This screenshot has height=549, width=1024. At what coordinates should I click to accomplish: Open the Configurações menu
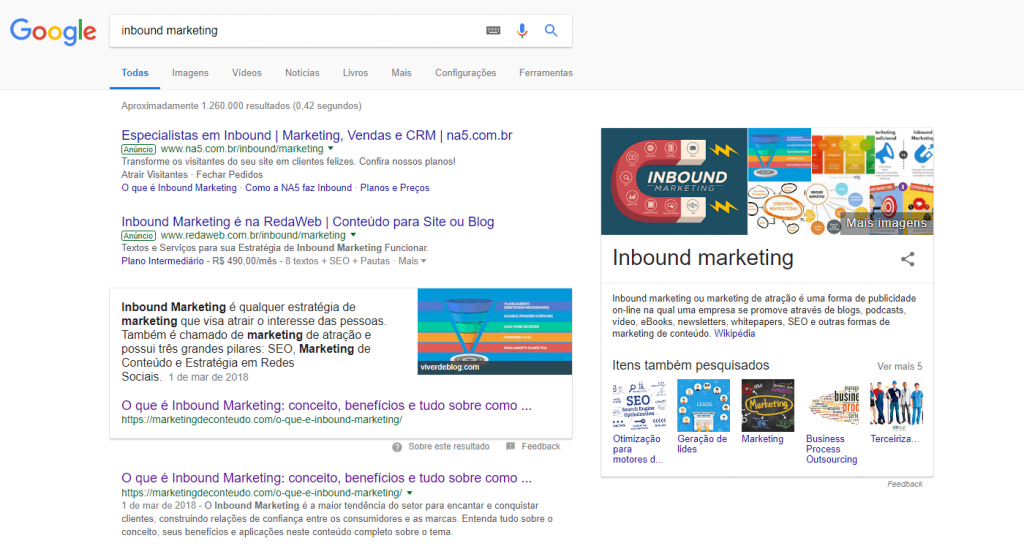466,73
